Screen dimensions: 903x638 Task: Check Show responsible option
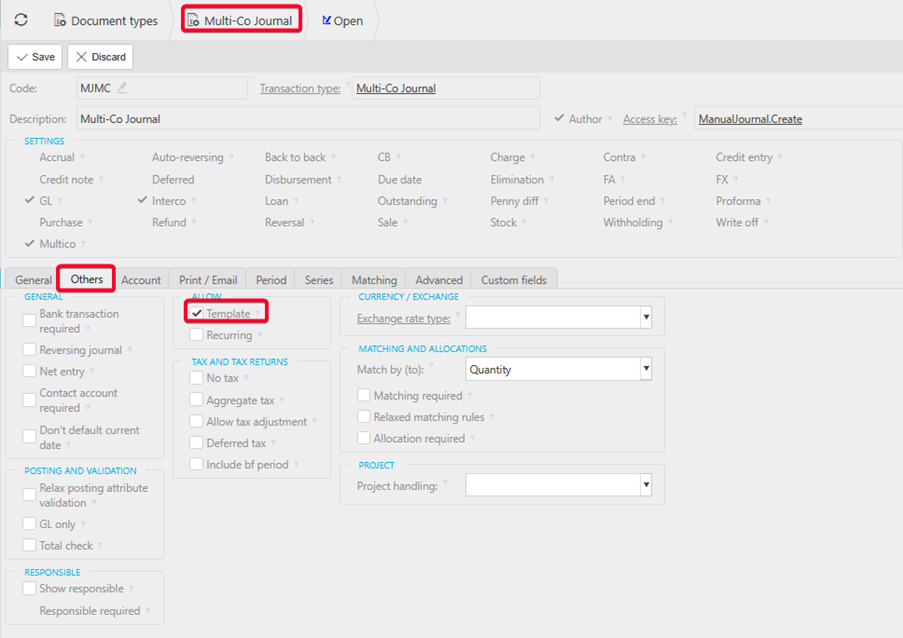(29, 588)
